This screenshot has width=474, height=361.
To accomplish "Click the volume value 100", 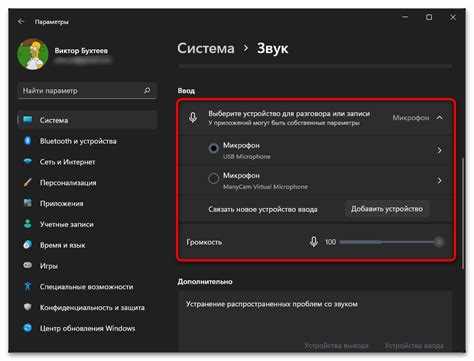I will tap(330, 242).
